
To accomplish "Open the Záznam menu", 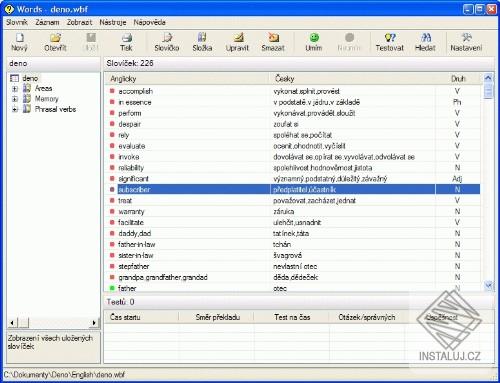I will (47, 22).
